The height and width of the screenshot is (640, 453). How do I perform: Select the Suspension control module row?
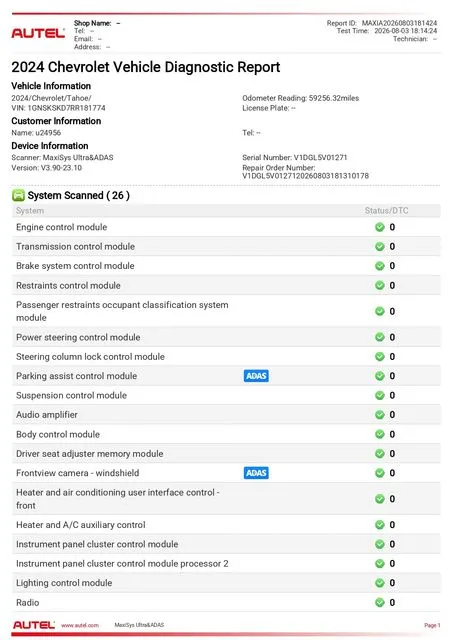click(226, 395)
